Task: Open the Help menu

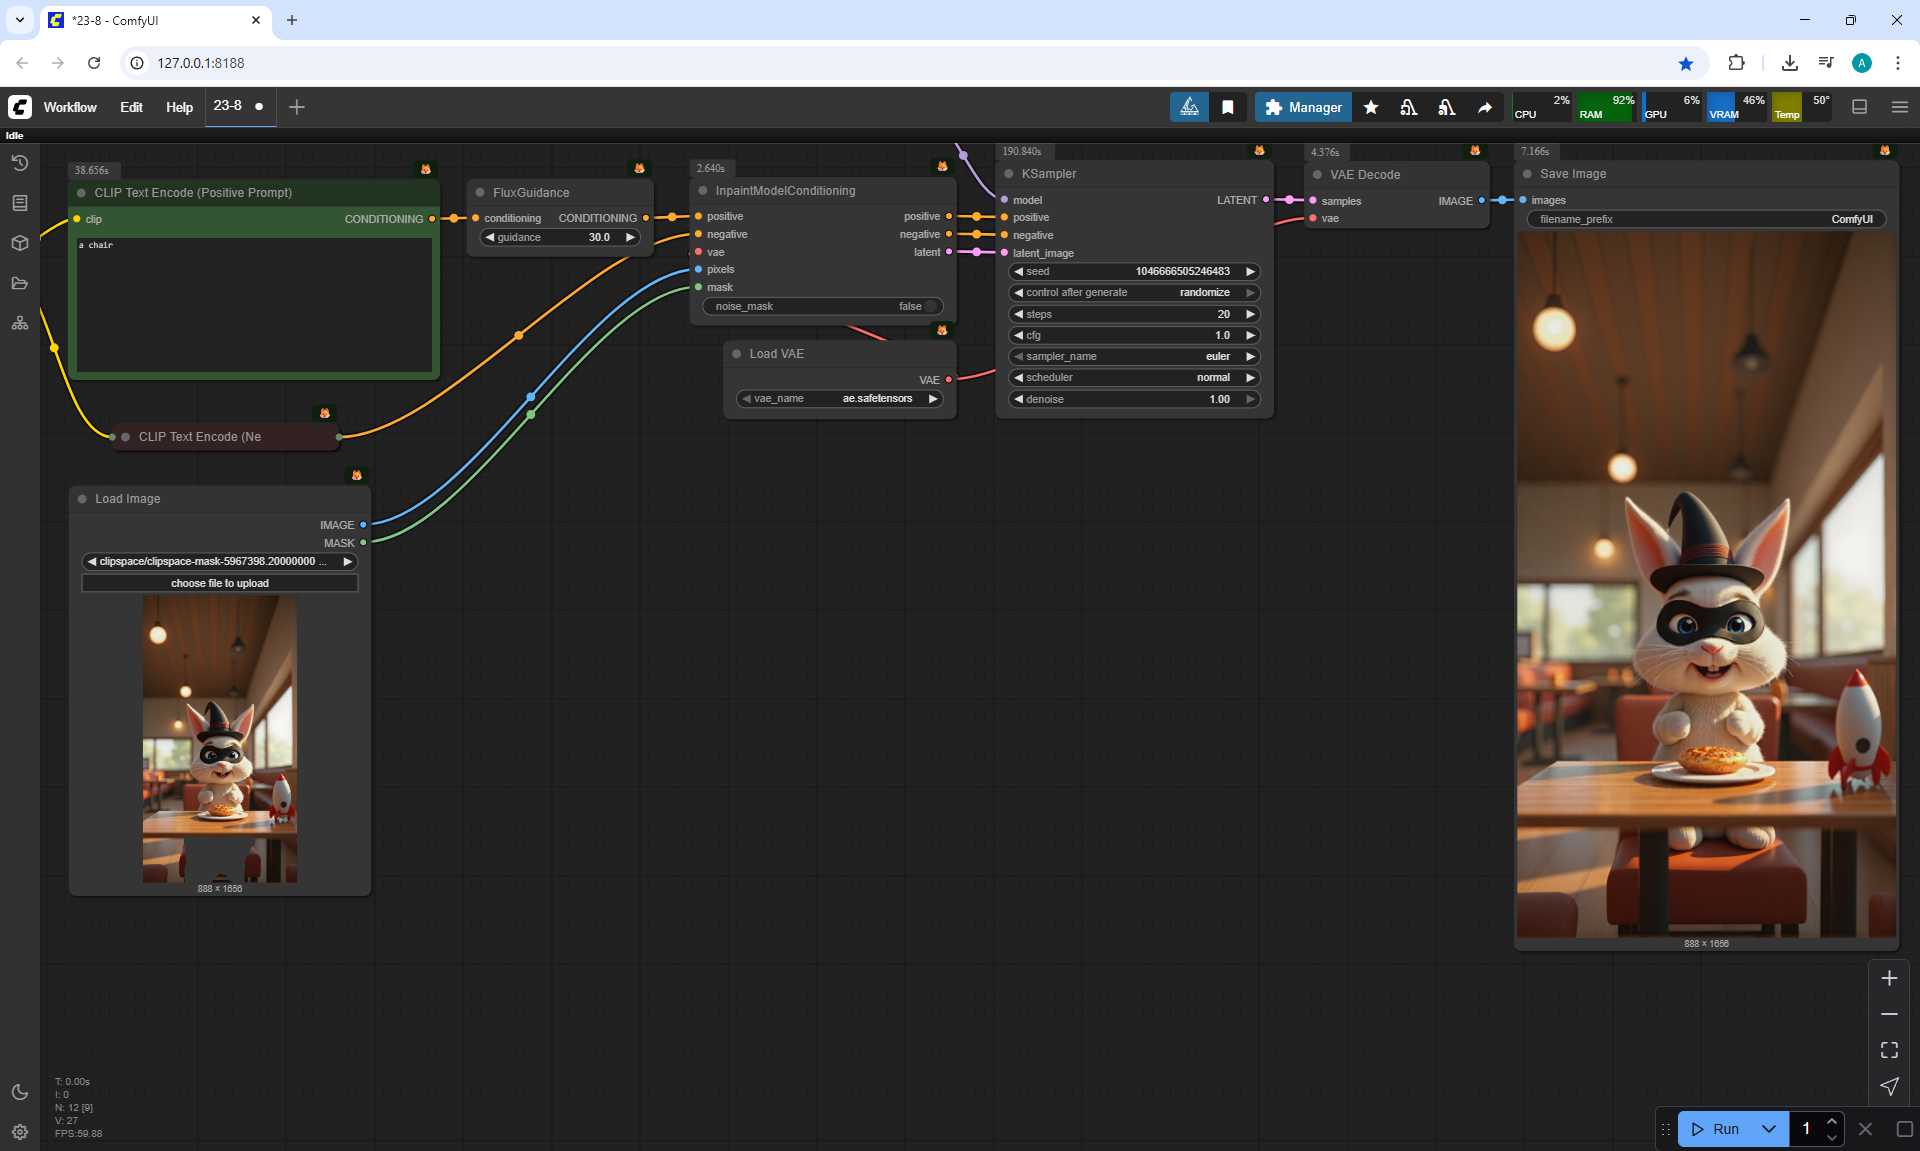Action: pos(179,107)
